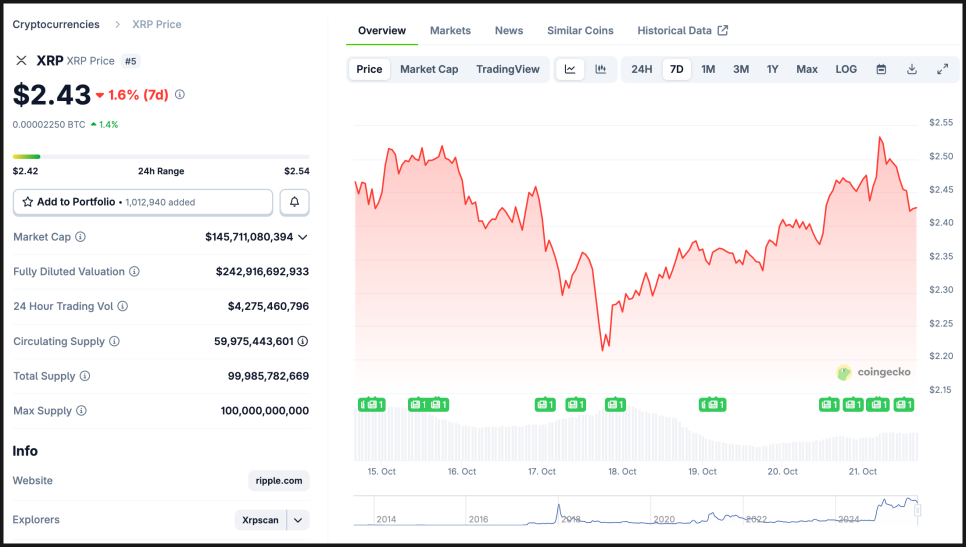Viewport: 966px width, 547px height.
Task: Toggle LOG scale on the chart
Action: 846,69
